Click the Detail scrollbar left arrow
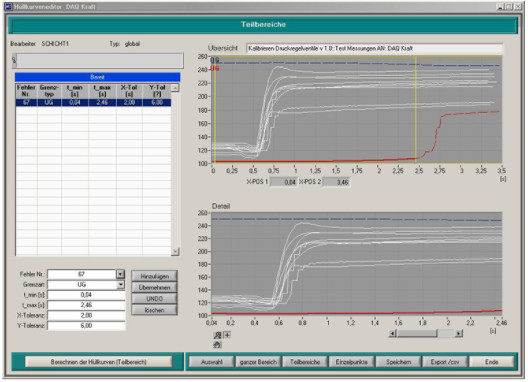Screen dimensions: 528x382 pos(393,333)
